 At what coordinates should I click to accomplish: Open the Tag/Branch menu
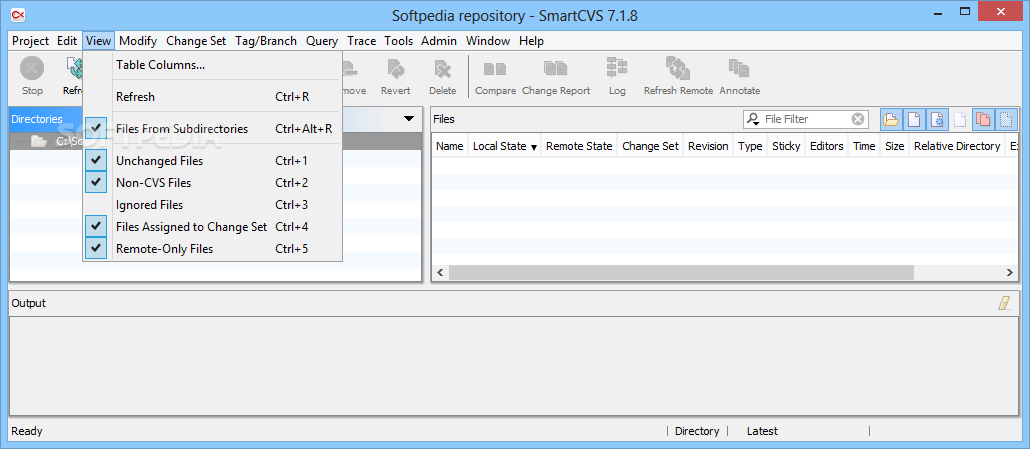266,41
